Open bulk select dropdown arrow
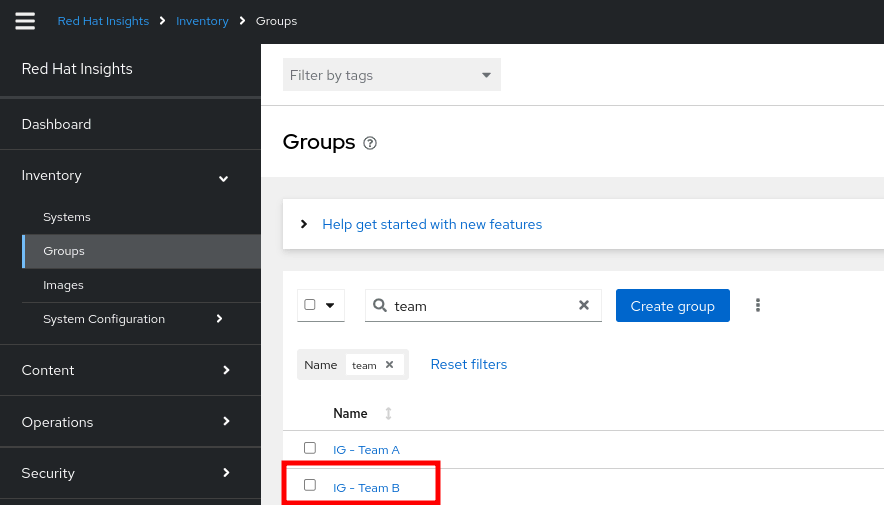This screenshot has width=884, height=505. pos(330,305)
